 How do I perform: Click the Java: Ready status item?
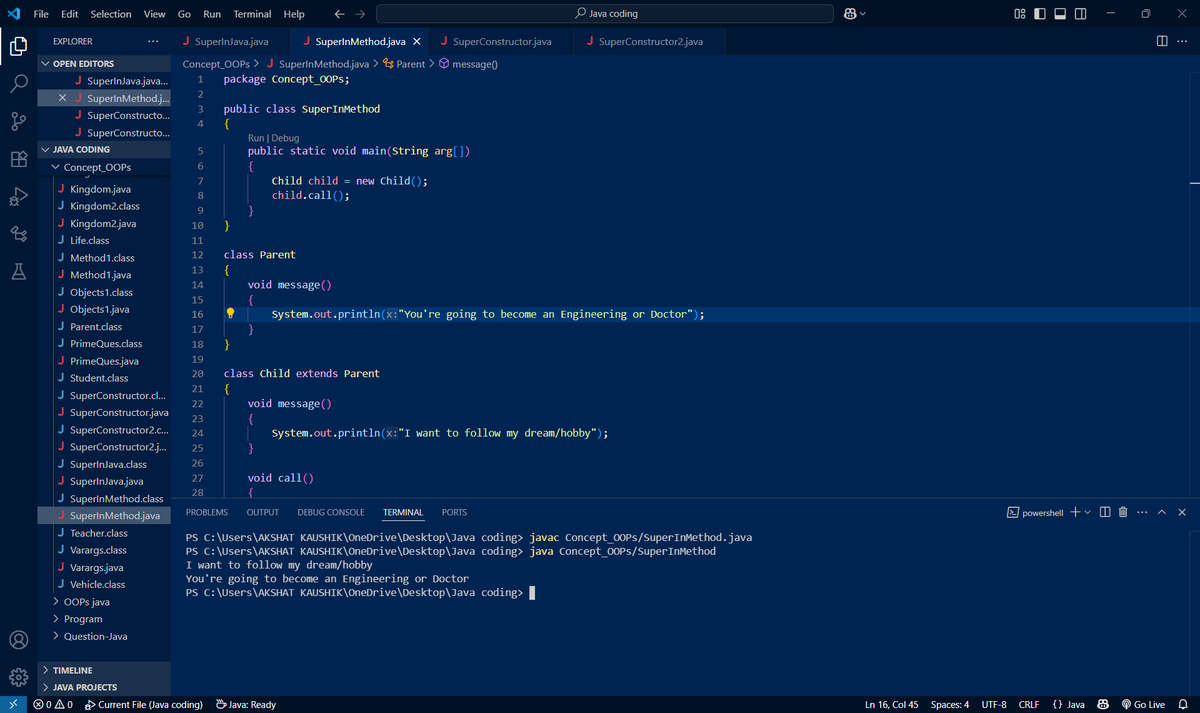[x=245, y=705]
